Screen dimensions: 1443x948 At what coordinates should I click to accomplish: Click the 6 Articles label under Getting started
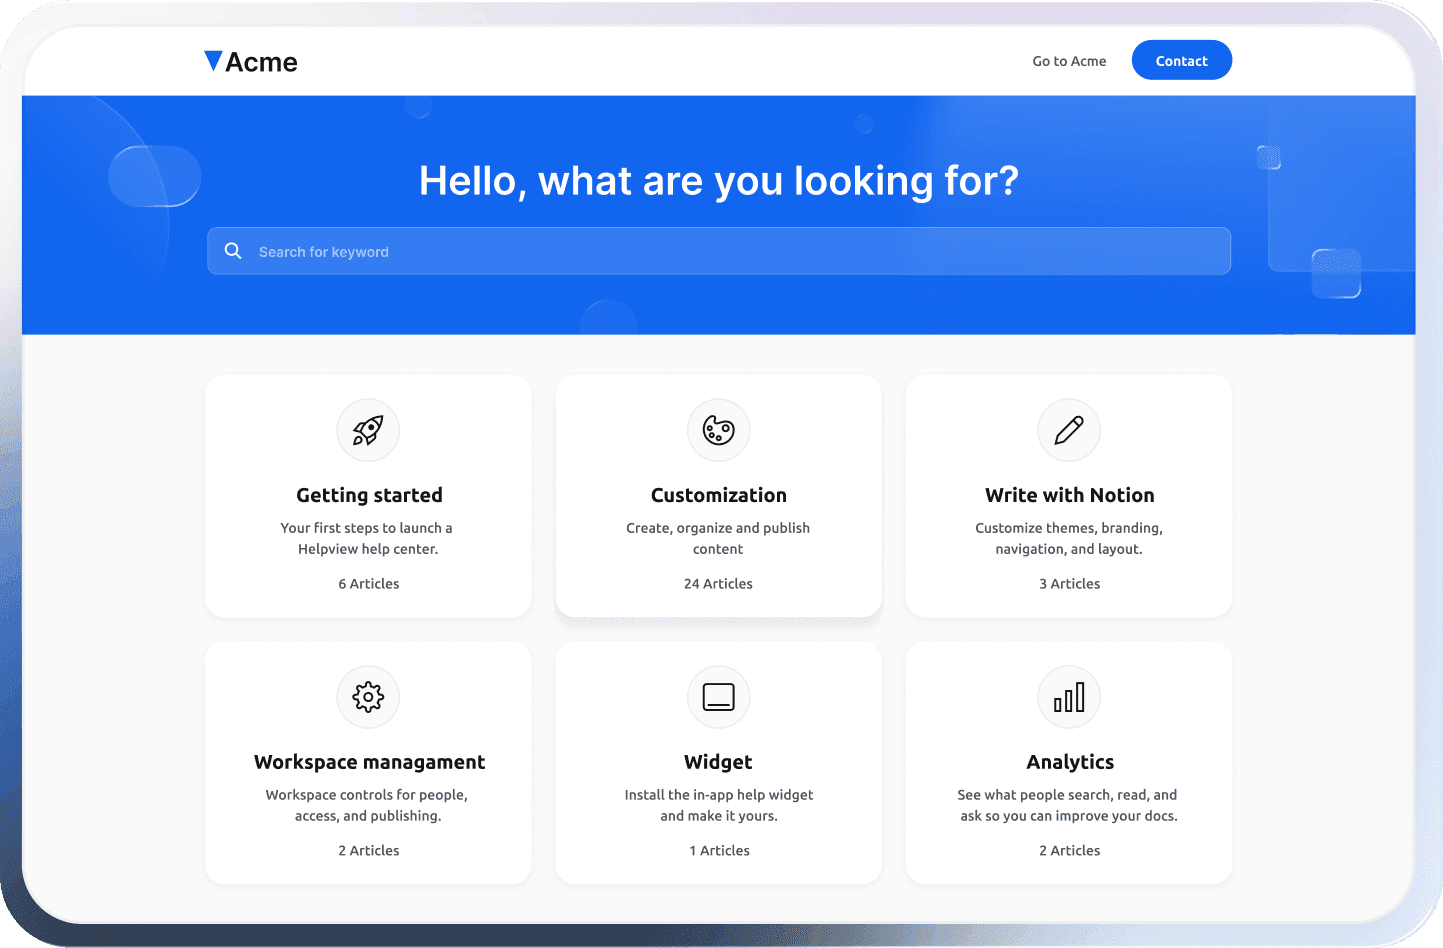[x=368, y=583]
